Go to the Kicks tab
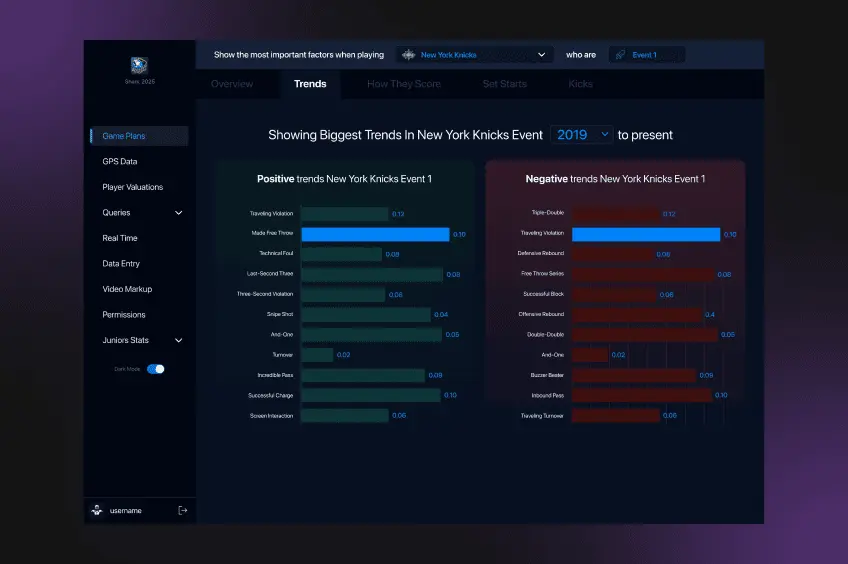Screen dimensions: 848x564 tap(580, 84)
